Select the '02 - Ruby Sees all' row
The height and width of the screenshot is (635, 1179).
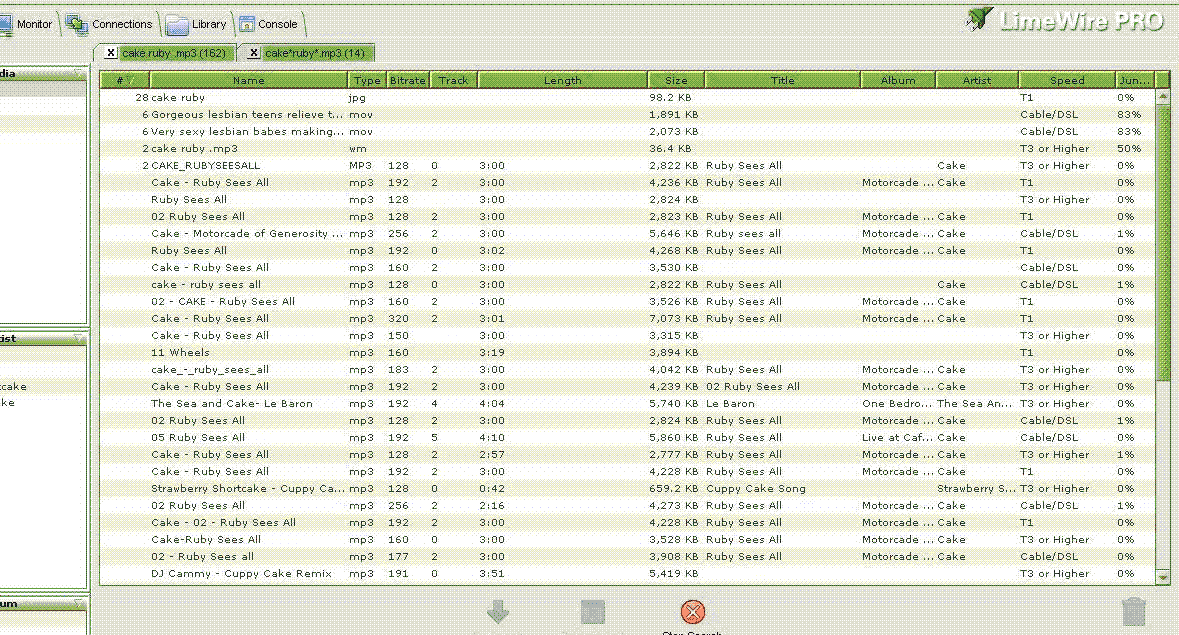coord(627,557)
